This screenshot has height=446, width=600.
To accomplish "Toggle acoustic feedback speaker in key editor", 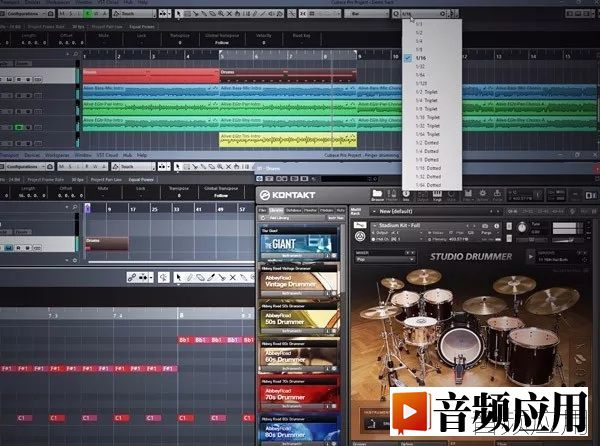I will pos(164,277).
